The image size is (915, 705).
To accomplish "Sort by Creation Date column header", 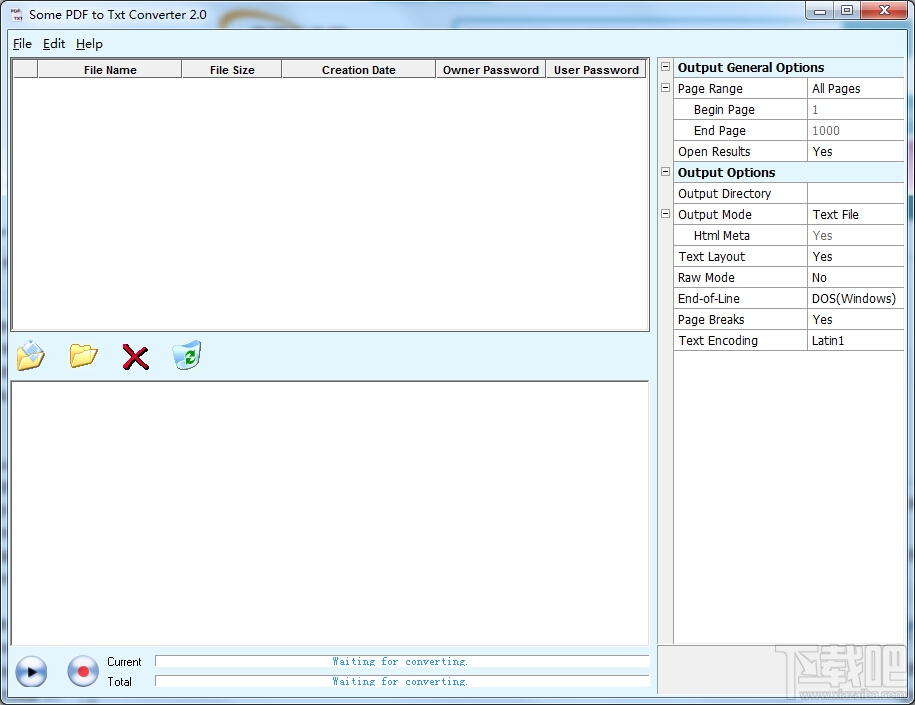I will click(358, 69).
